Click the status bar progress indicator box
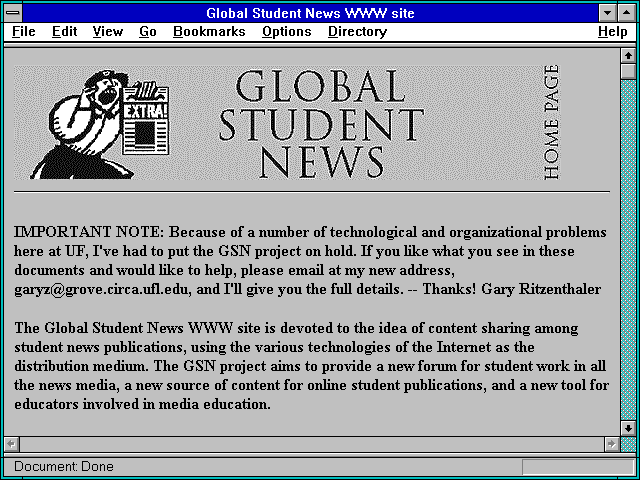 [578, 467]
